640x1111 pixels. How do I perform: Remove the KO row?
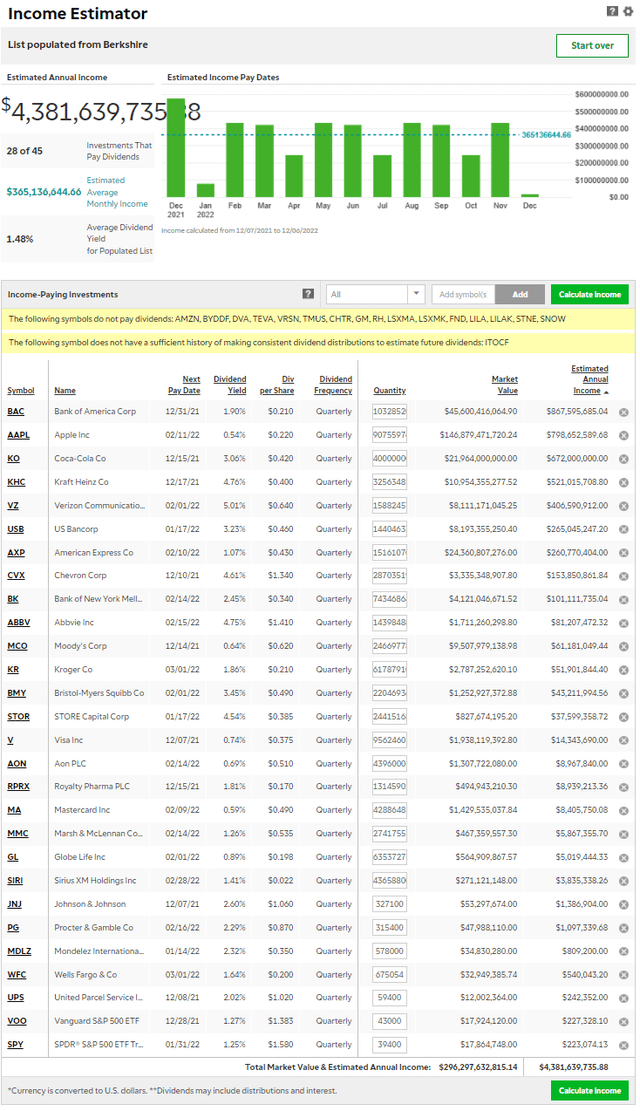pos(624,459)
